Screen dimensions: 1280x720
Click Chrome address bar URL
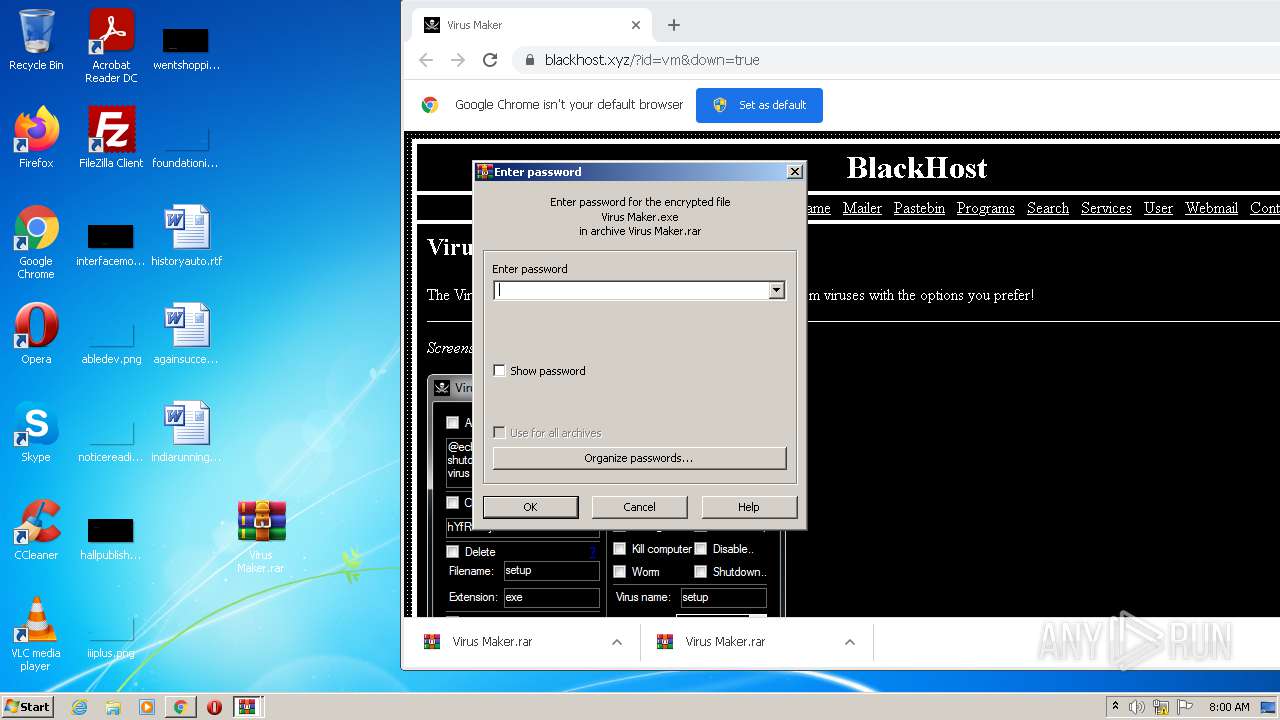pos(652,60)
